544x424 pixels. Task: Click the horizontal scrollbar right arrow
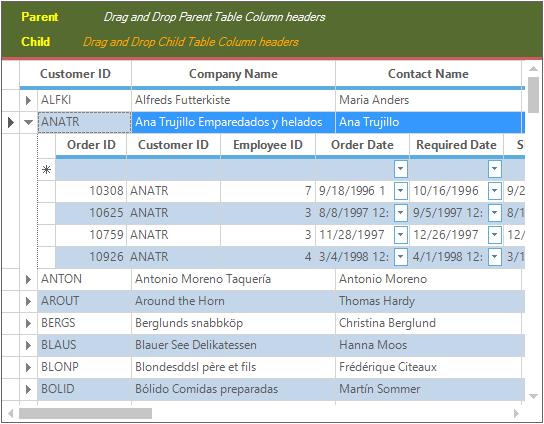coord(516,413)
